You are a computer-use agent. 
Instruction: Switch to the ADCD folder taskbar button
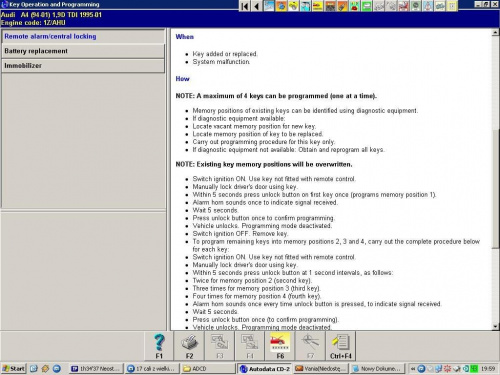coord(208,369)
